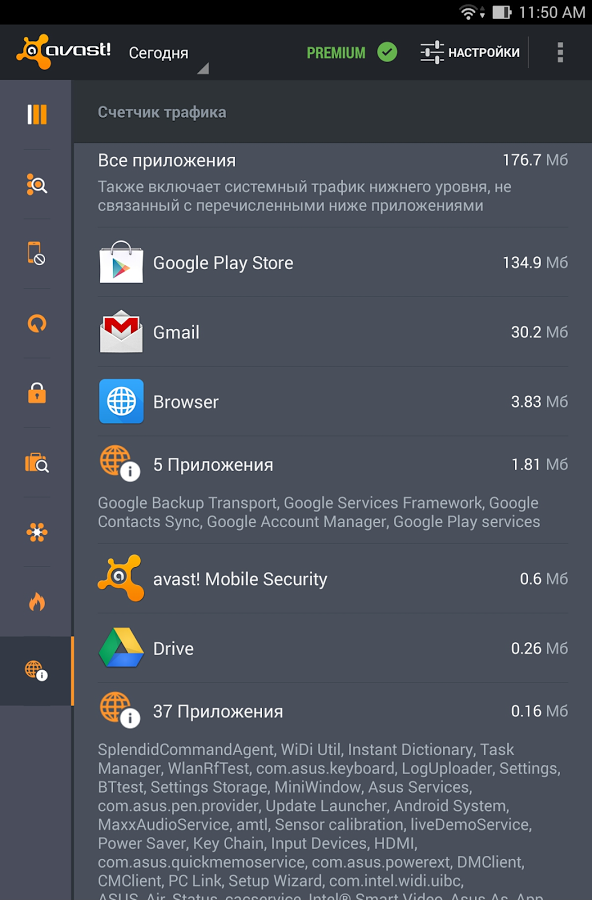Open the Сегодня period dropdown
The width and height of the screenshot is (592, 900).
pyautogui.click(x=163, y=58)
